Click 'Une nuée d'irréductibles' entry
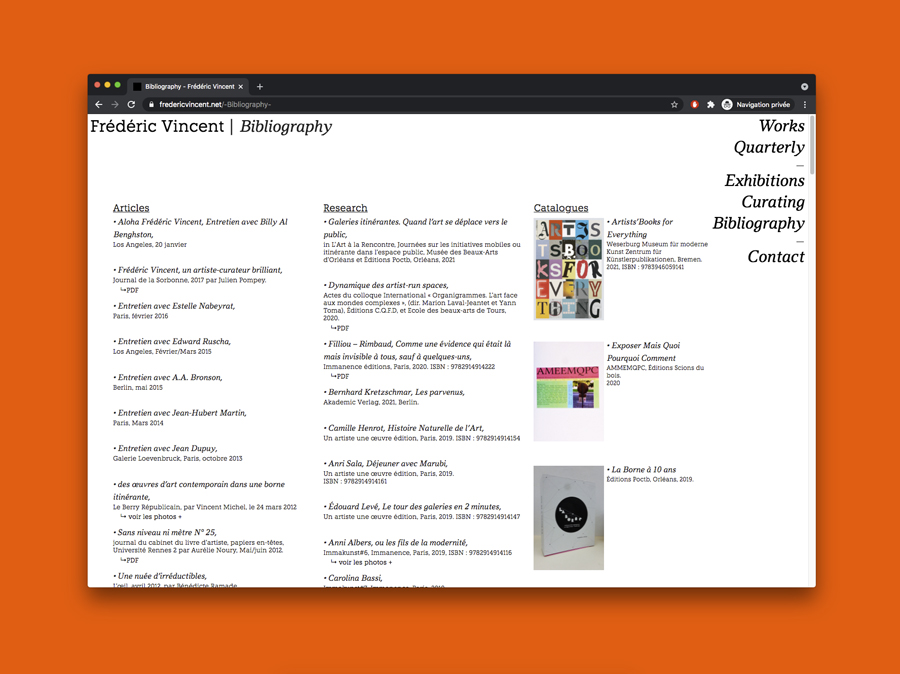Image resolution: width=900 pixels, height=674 pixels. (x=160, y=576)
